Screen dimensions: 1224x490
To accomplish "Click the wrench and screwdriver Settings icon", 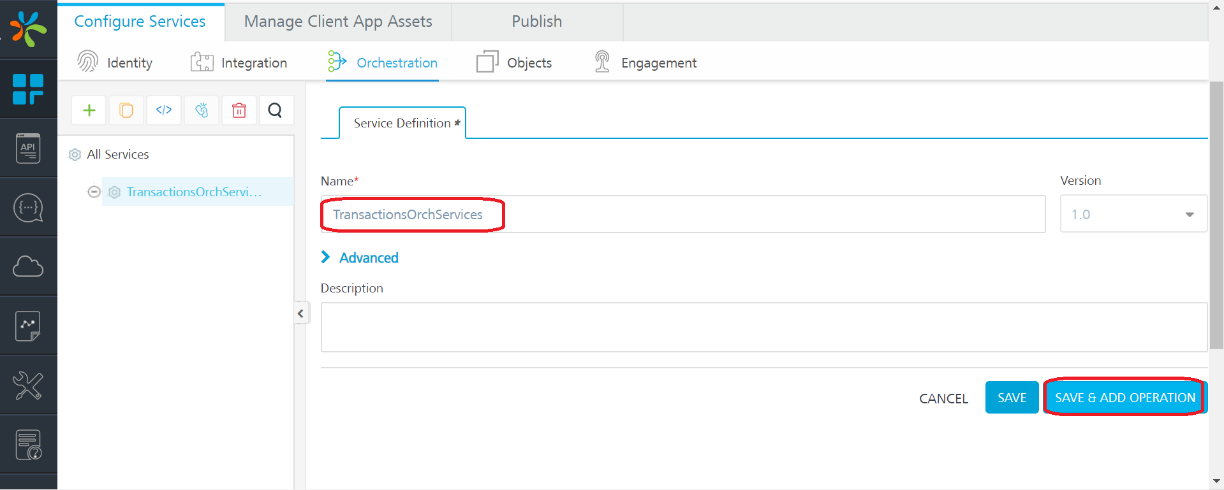I will pos(28,385).
